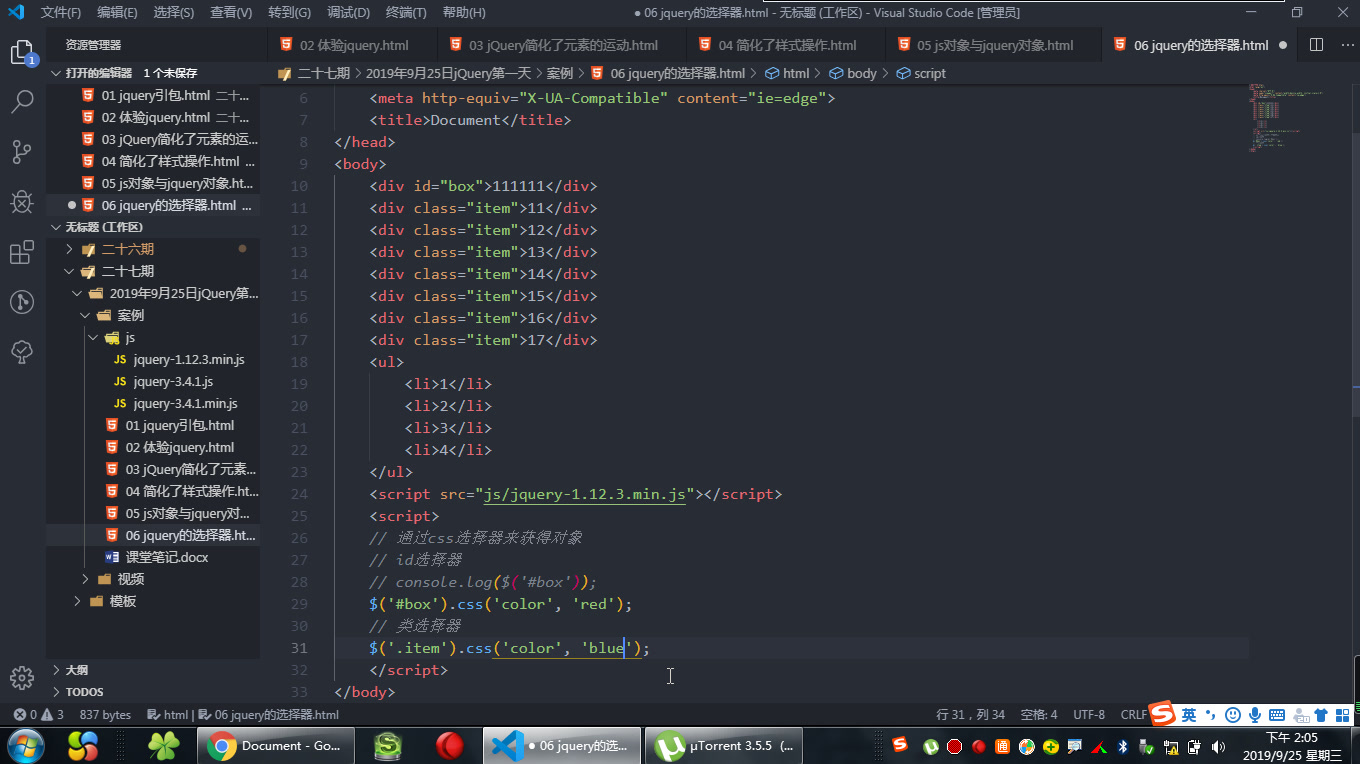Open the Source Control view
Screen dimensions: 1360x764
22,152
